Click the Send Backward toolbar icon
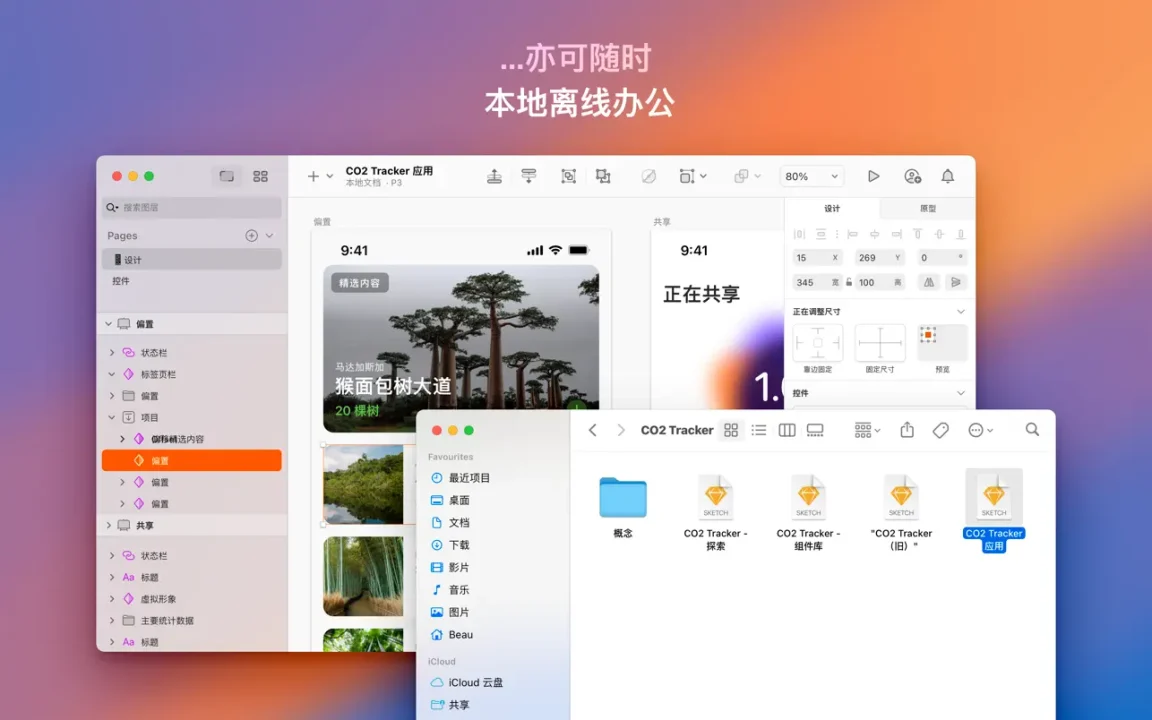The width and height of the screenshot is (1152, 720). [528, 176]
